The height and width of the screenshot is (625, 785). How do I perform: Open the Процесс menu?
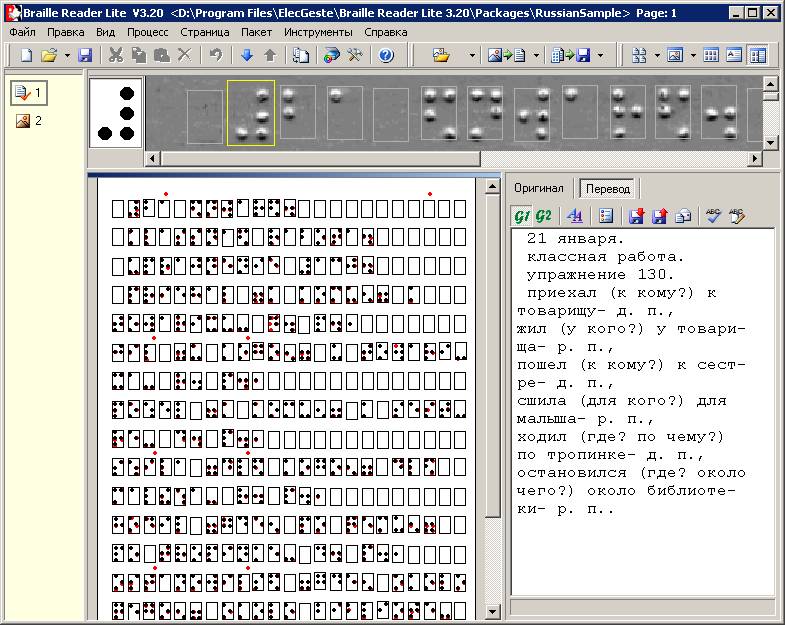(148, 32)
